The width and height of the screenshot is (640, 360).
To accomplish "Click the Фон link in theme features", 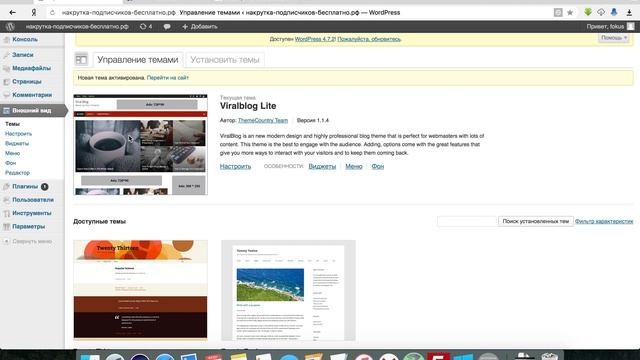I will tap(378, 167).
